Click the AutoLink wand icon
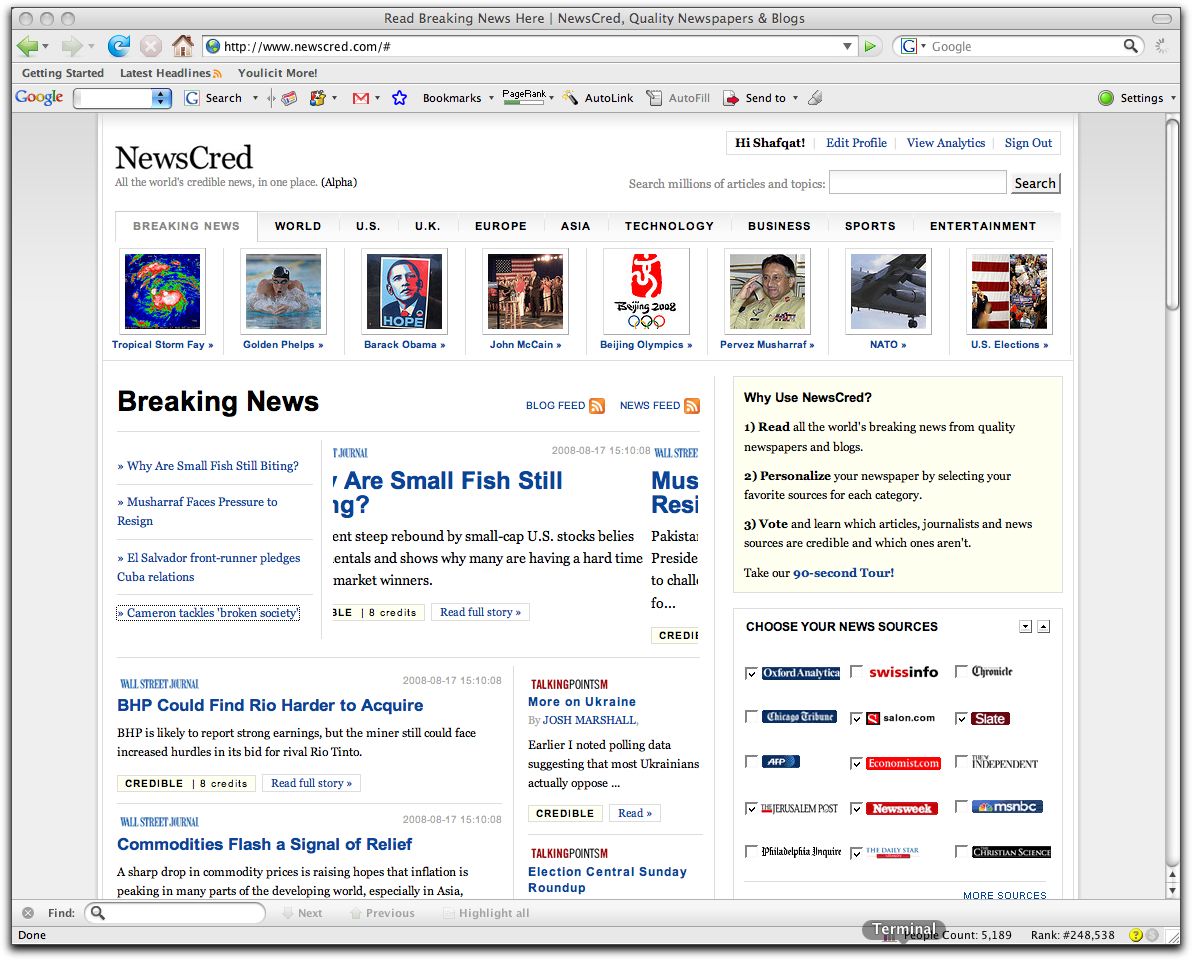This screenshot has height=960, width=1192. coord(570,98)
